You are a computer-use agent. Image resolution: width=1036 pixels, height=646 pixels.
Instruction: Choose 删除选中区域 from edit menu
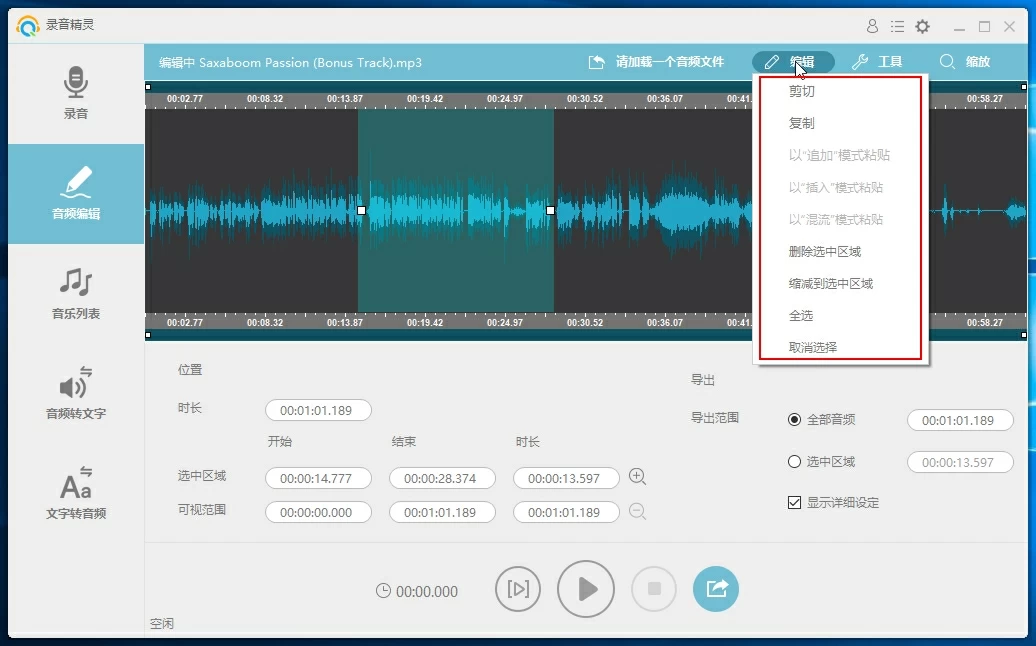click(x=825, y=251)
